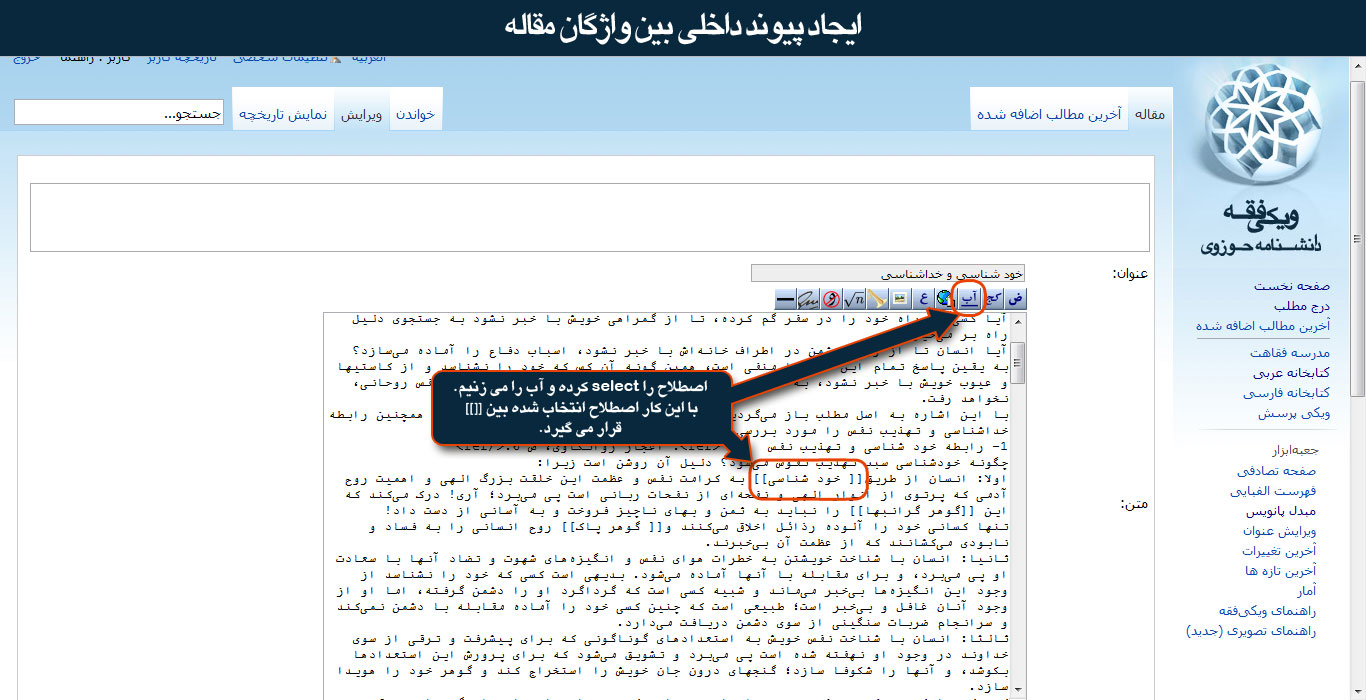Image resolution: width=1366 pixels, height=700 pixels.
Task: Click the internal link (آب) toolbar icon
Action: tap(969, 298)
